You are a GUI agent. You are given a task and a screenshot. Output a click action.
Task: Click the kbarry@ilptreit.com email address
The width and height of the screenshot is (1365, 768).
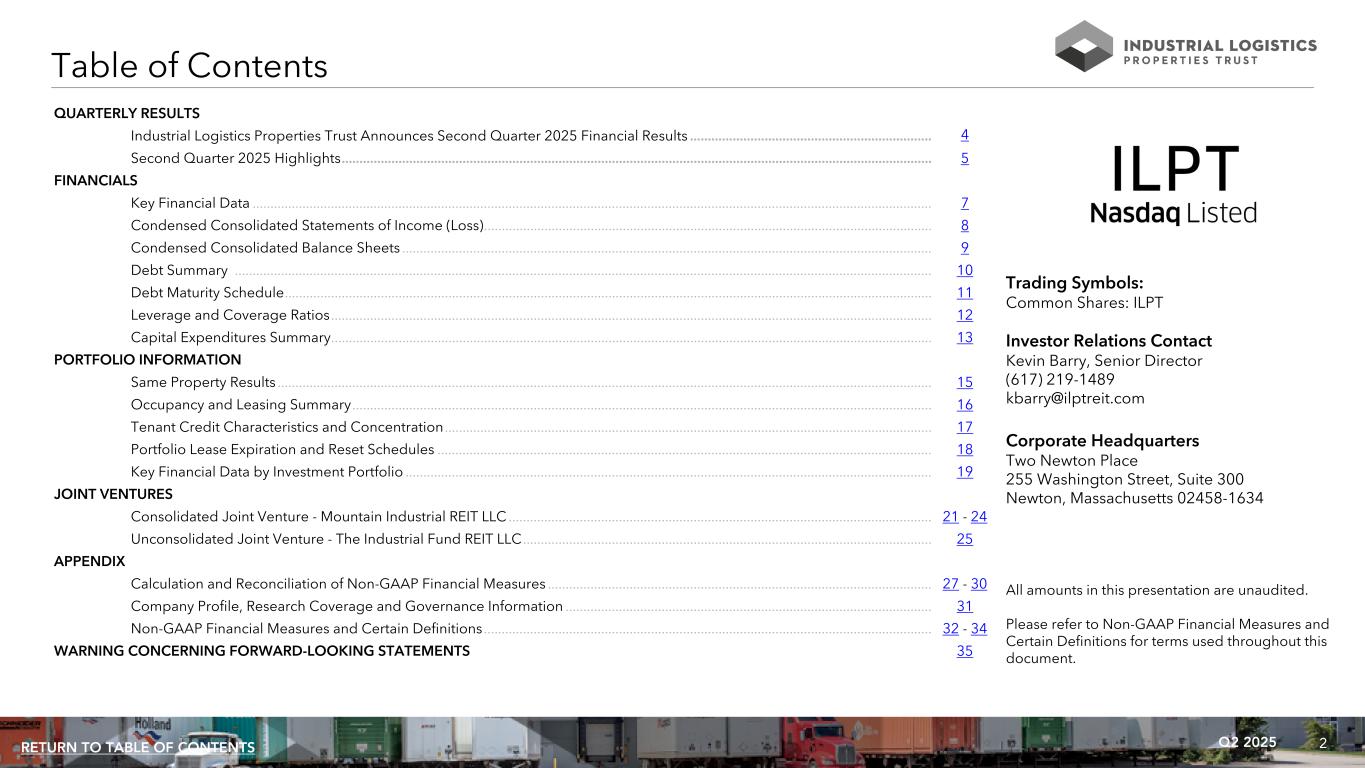point(1074,398)
